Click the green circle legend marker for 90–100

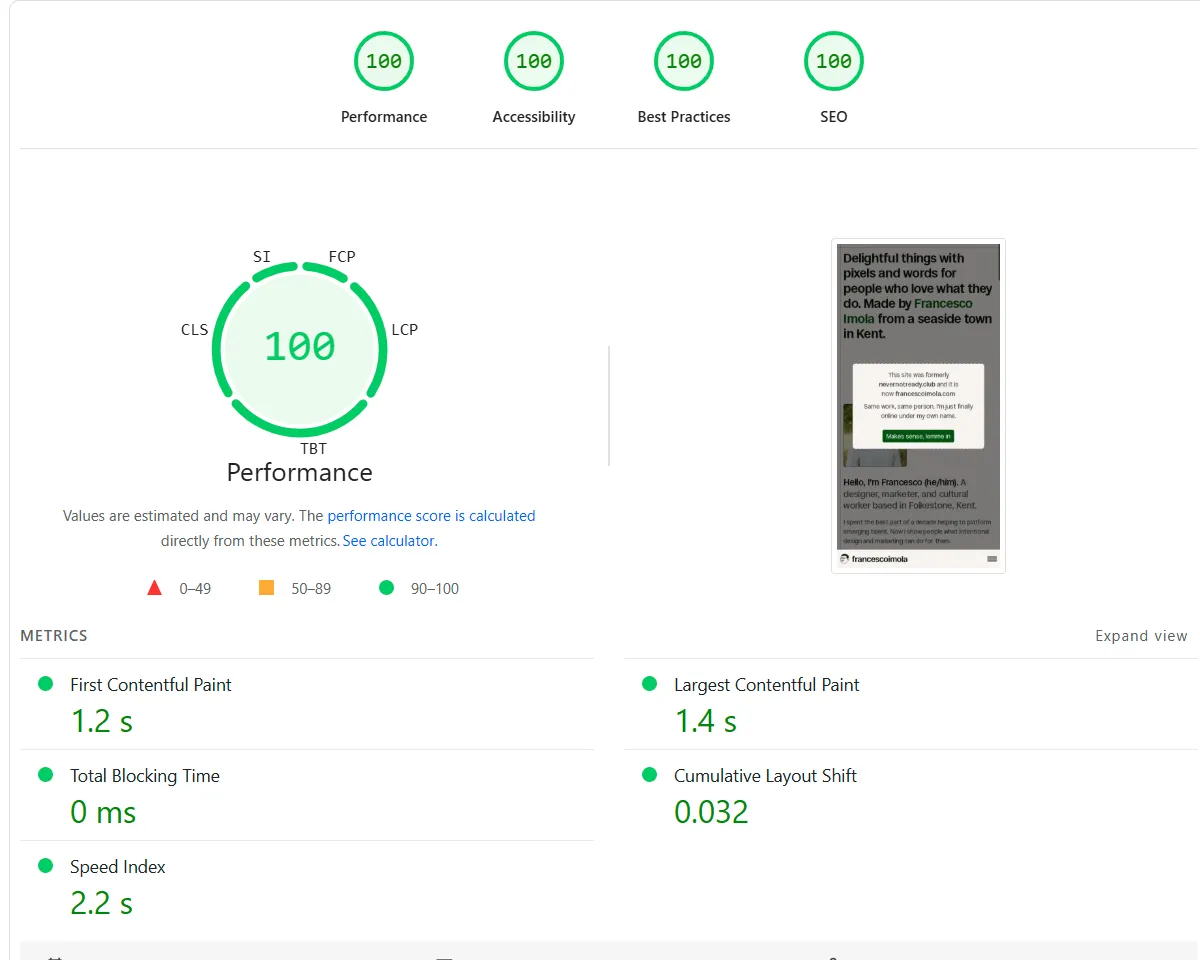386,588
